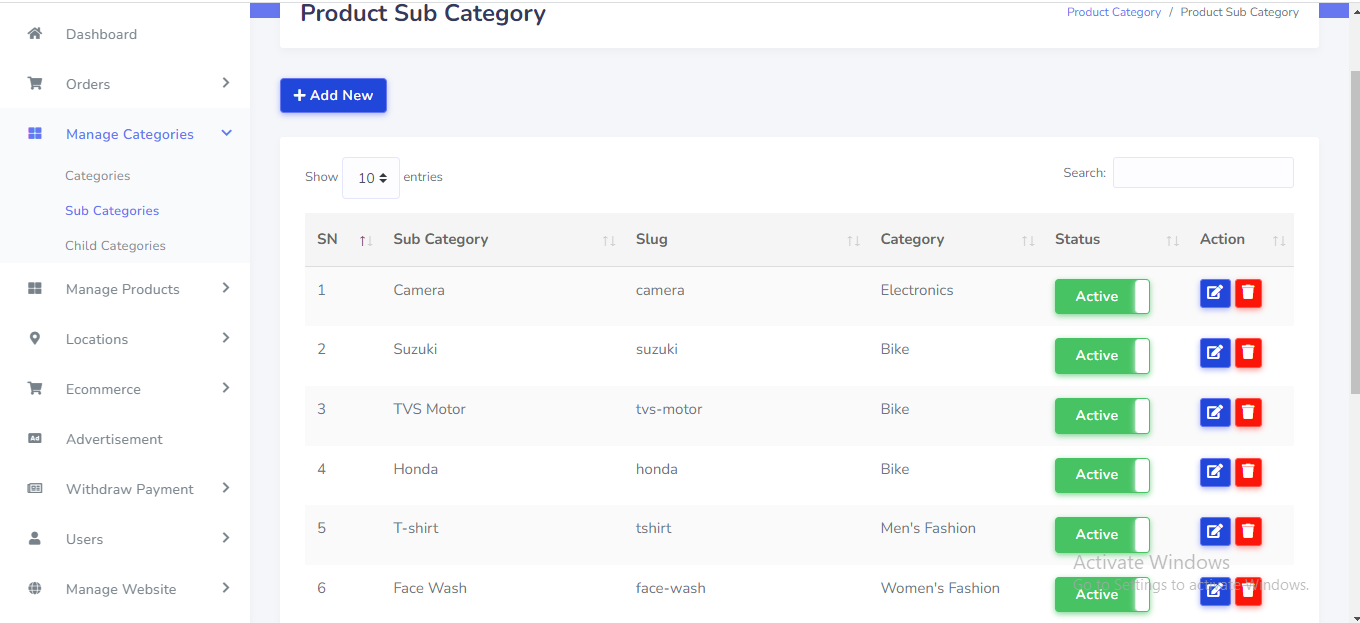Click the Add New button

click(333, 96)
